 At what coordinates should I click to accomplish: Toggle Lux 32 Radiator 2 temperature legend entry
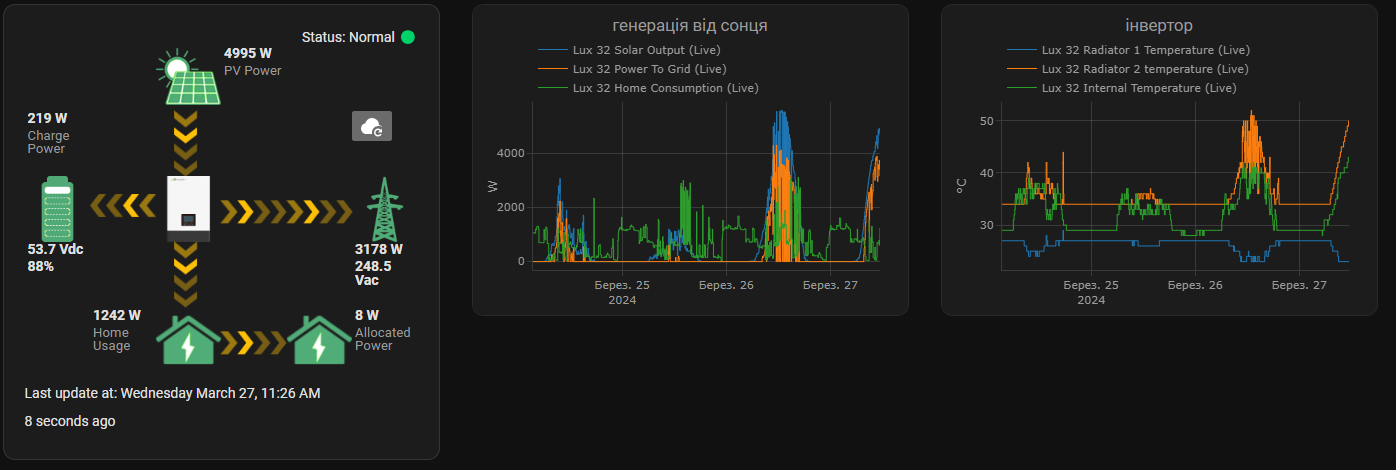click(1127, 69)
